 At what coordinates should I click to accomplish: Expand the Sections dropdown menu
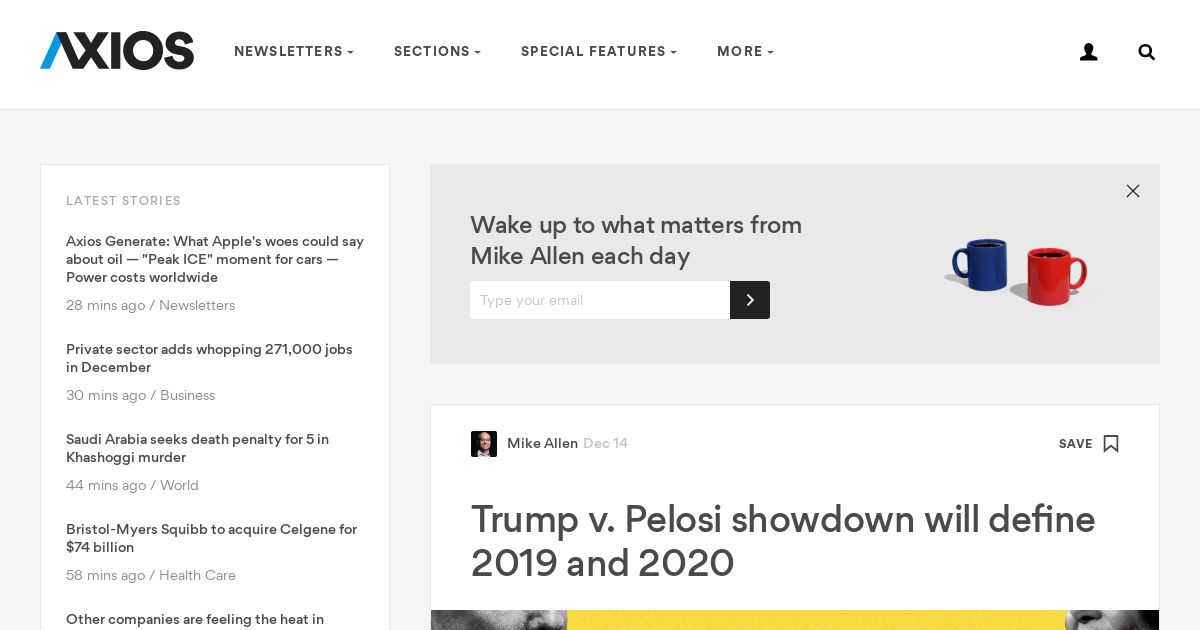pyautogui.click(x=437, y=52)
